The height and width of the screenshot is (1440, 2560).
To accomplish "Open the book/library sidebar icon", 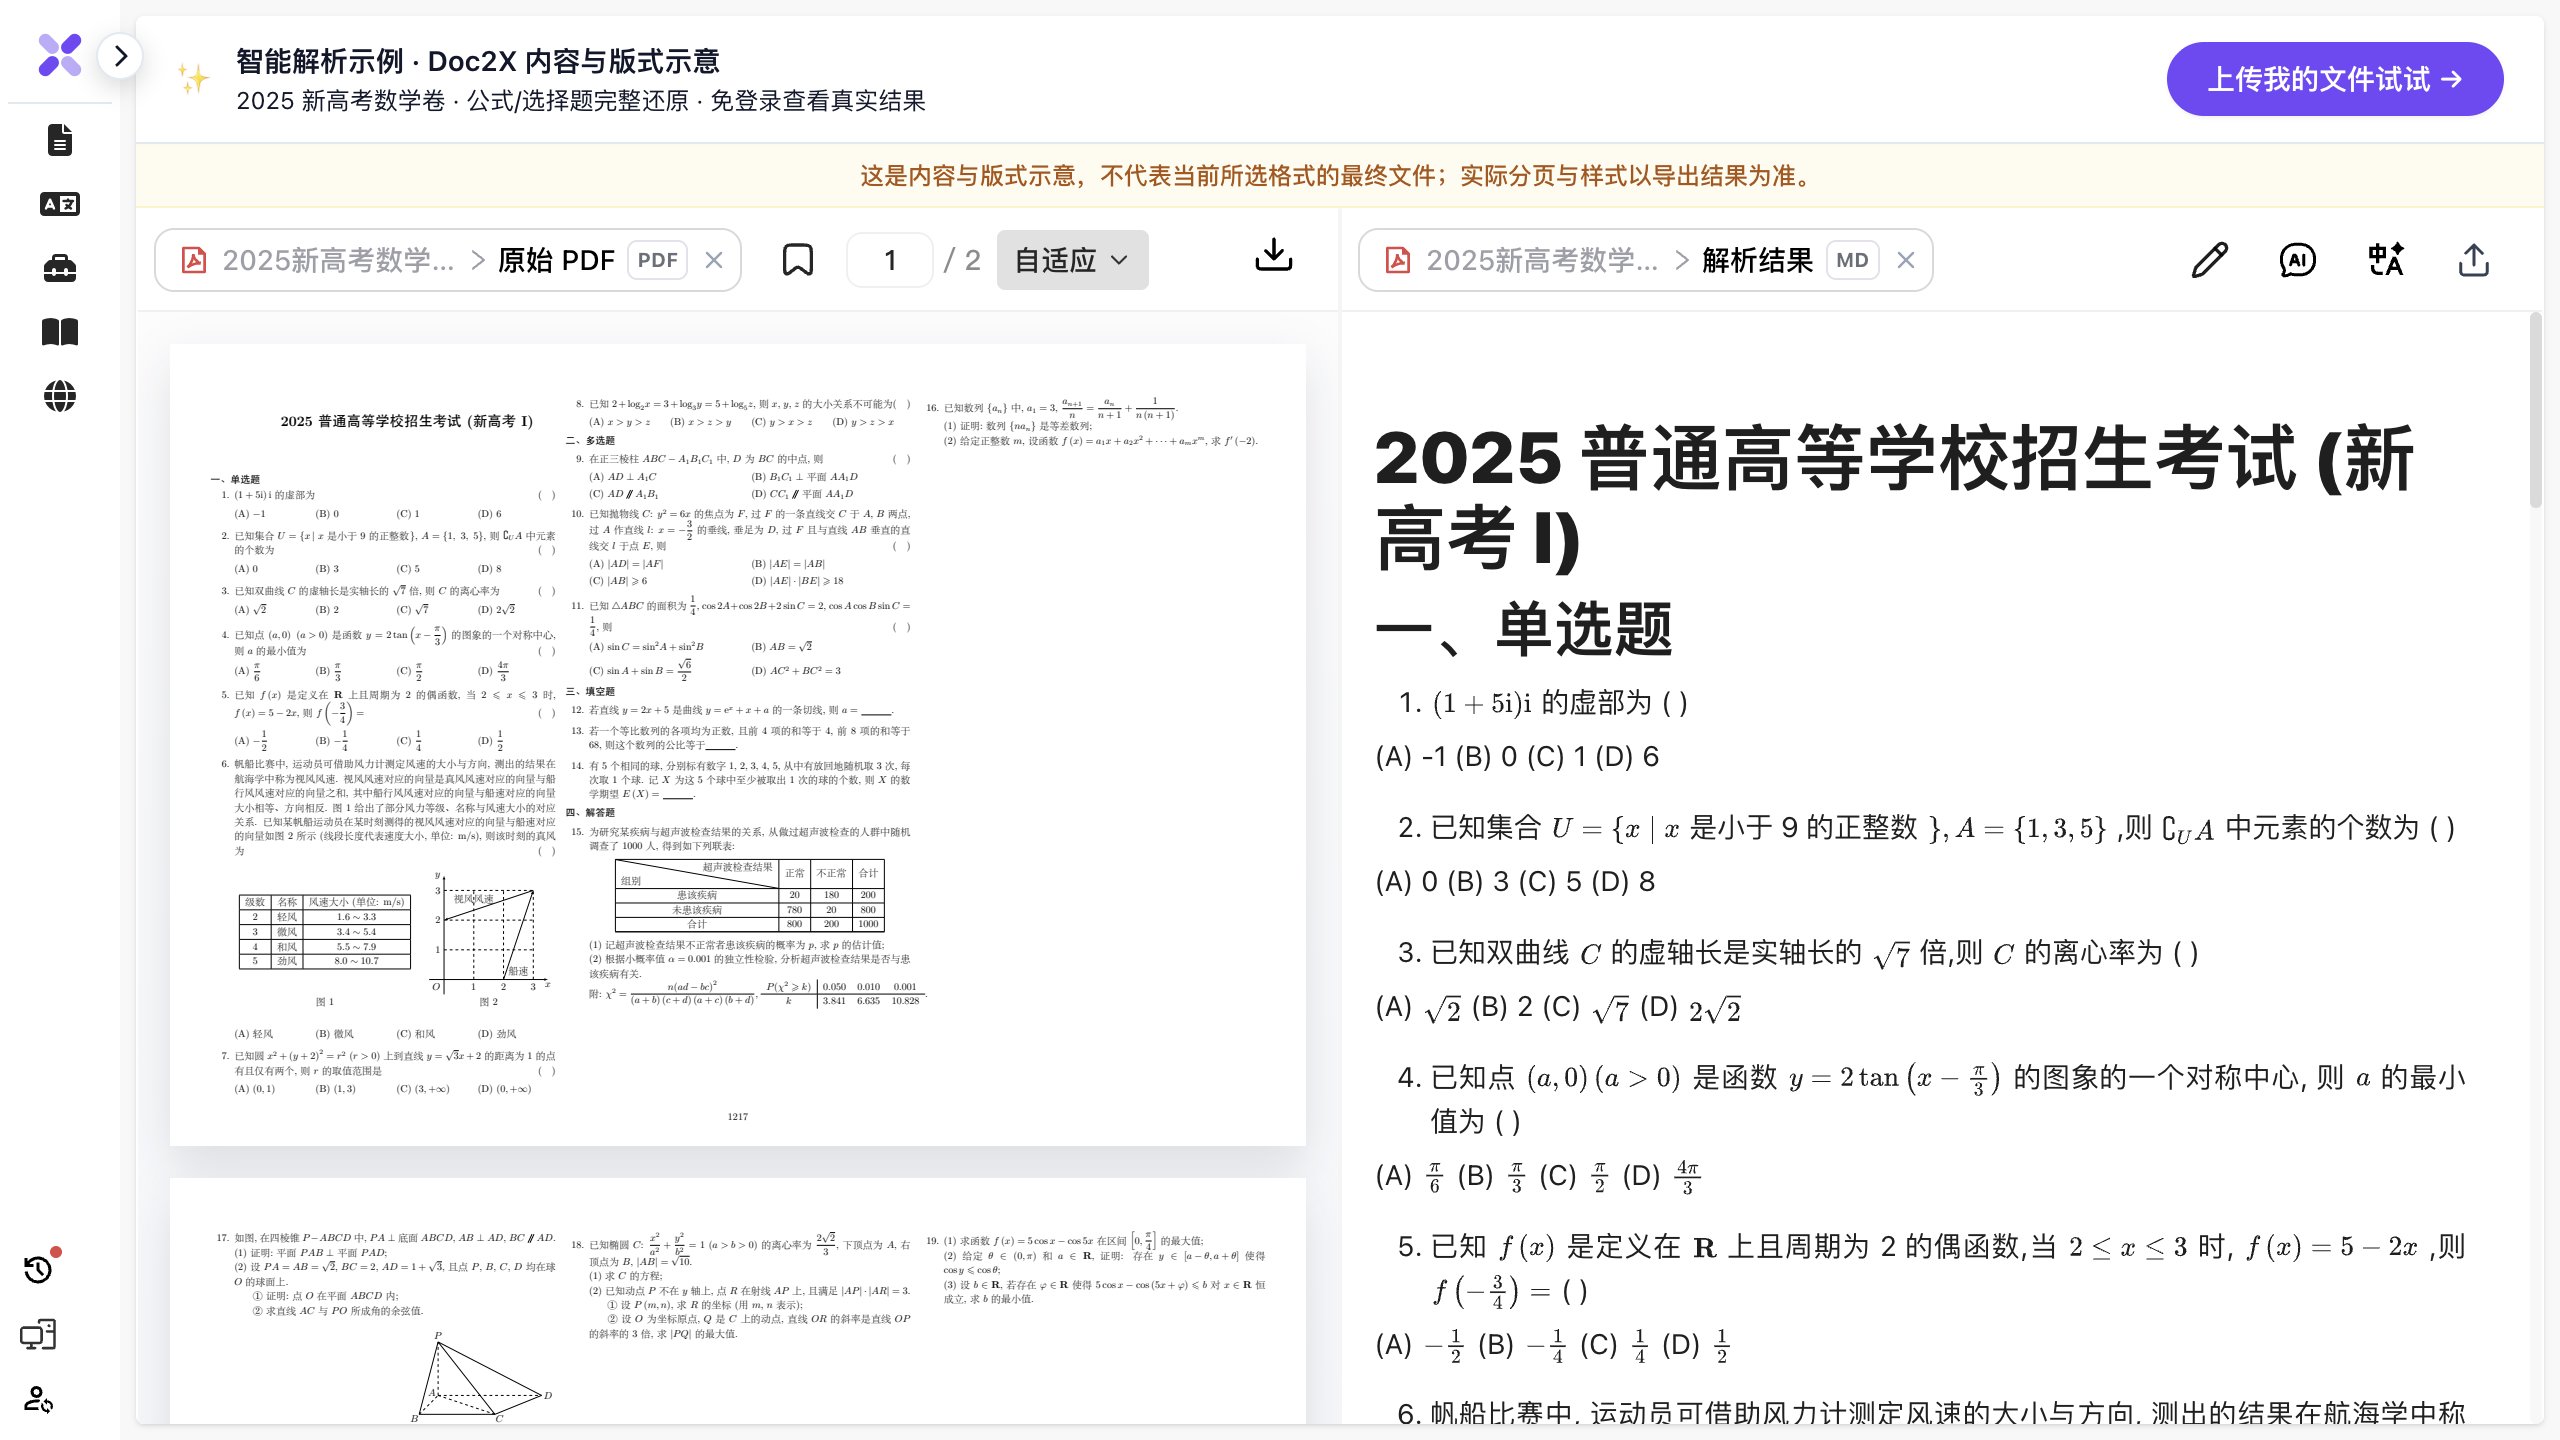I will point(60,332).
